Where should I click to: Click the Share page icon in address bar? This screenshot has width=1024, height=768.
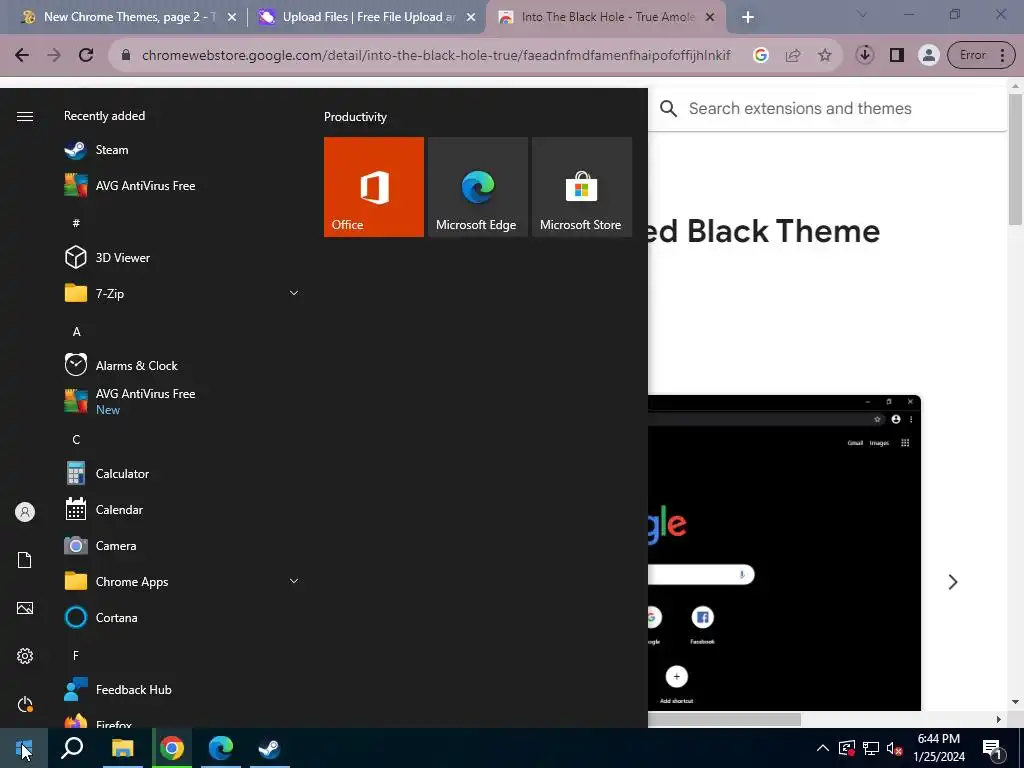(793, 55)
